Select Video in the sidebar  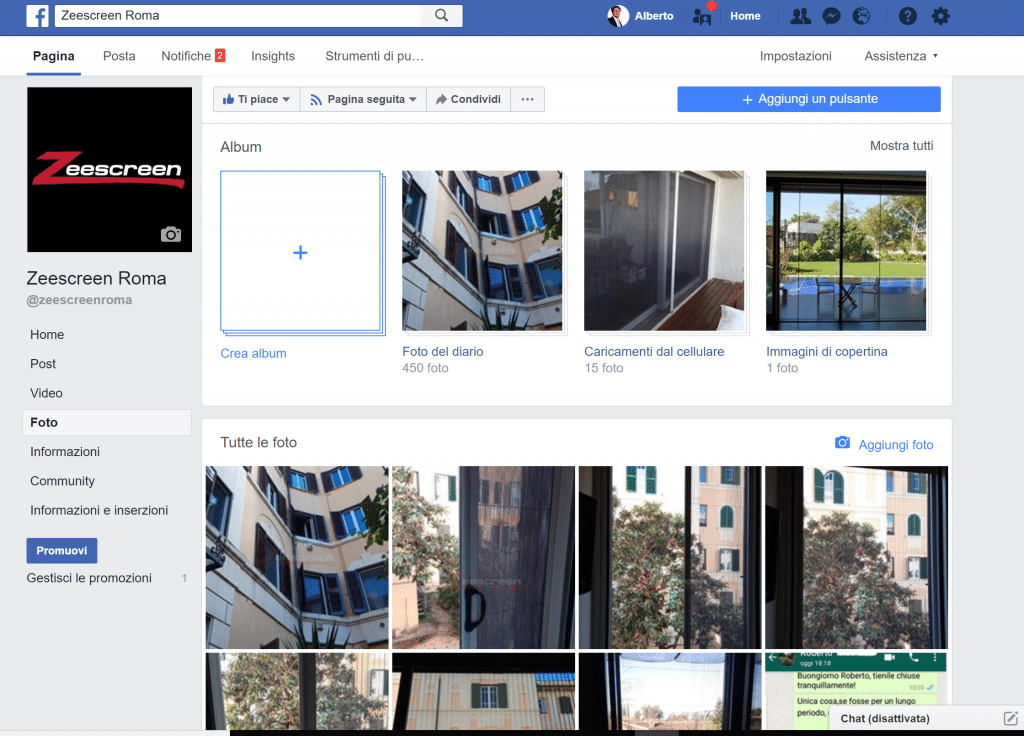(x=46, y=393)
